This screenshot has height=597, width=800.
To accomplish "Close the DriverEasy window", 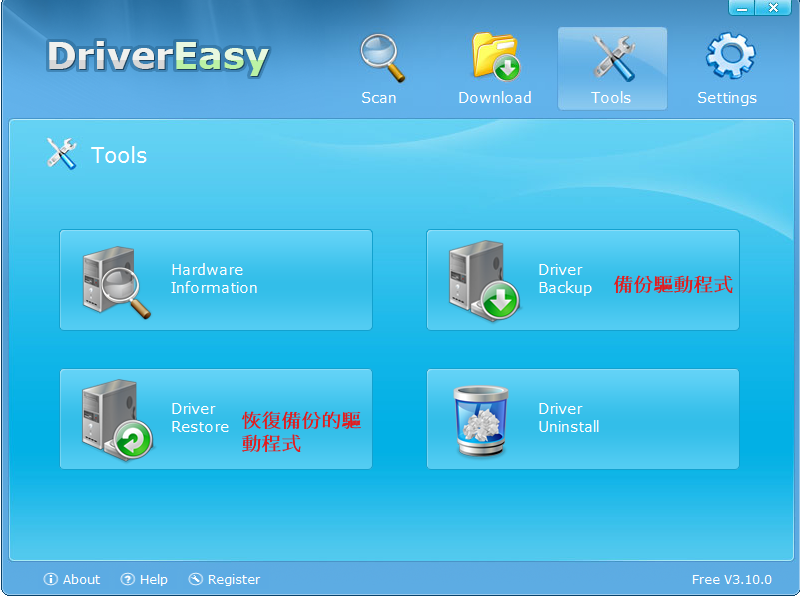I will tap(773, 8).
